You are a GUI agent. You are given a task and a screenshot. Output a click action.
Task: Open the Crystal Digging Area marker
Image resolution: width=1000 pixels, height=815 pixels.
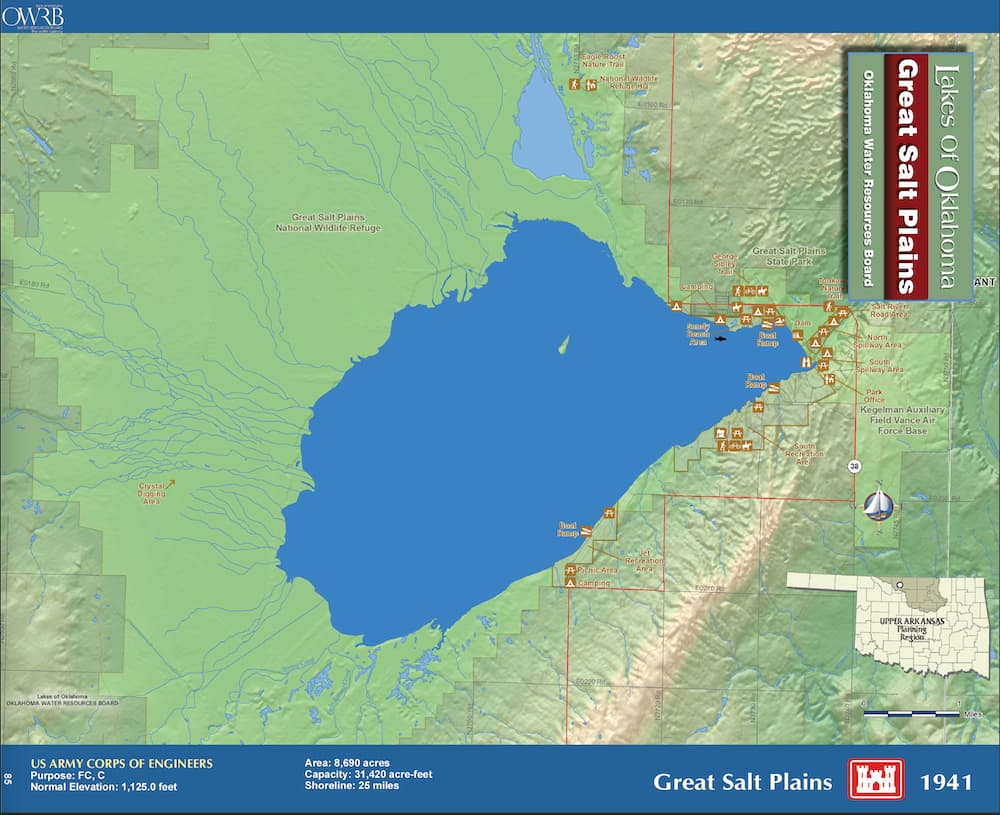153,492
